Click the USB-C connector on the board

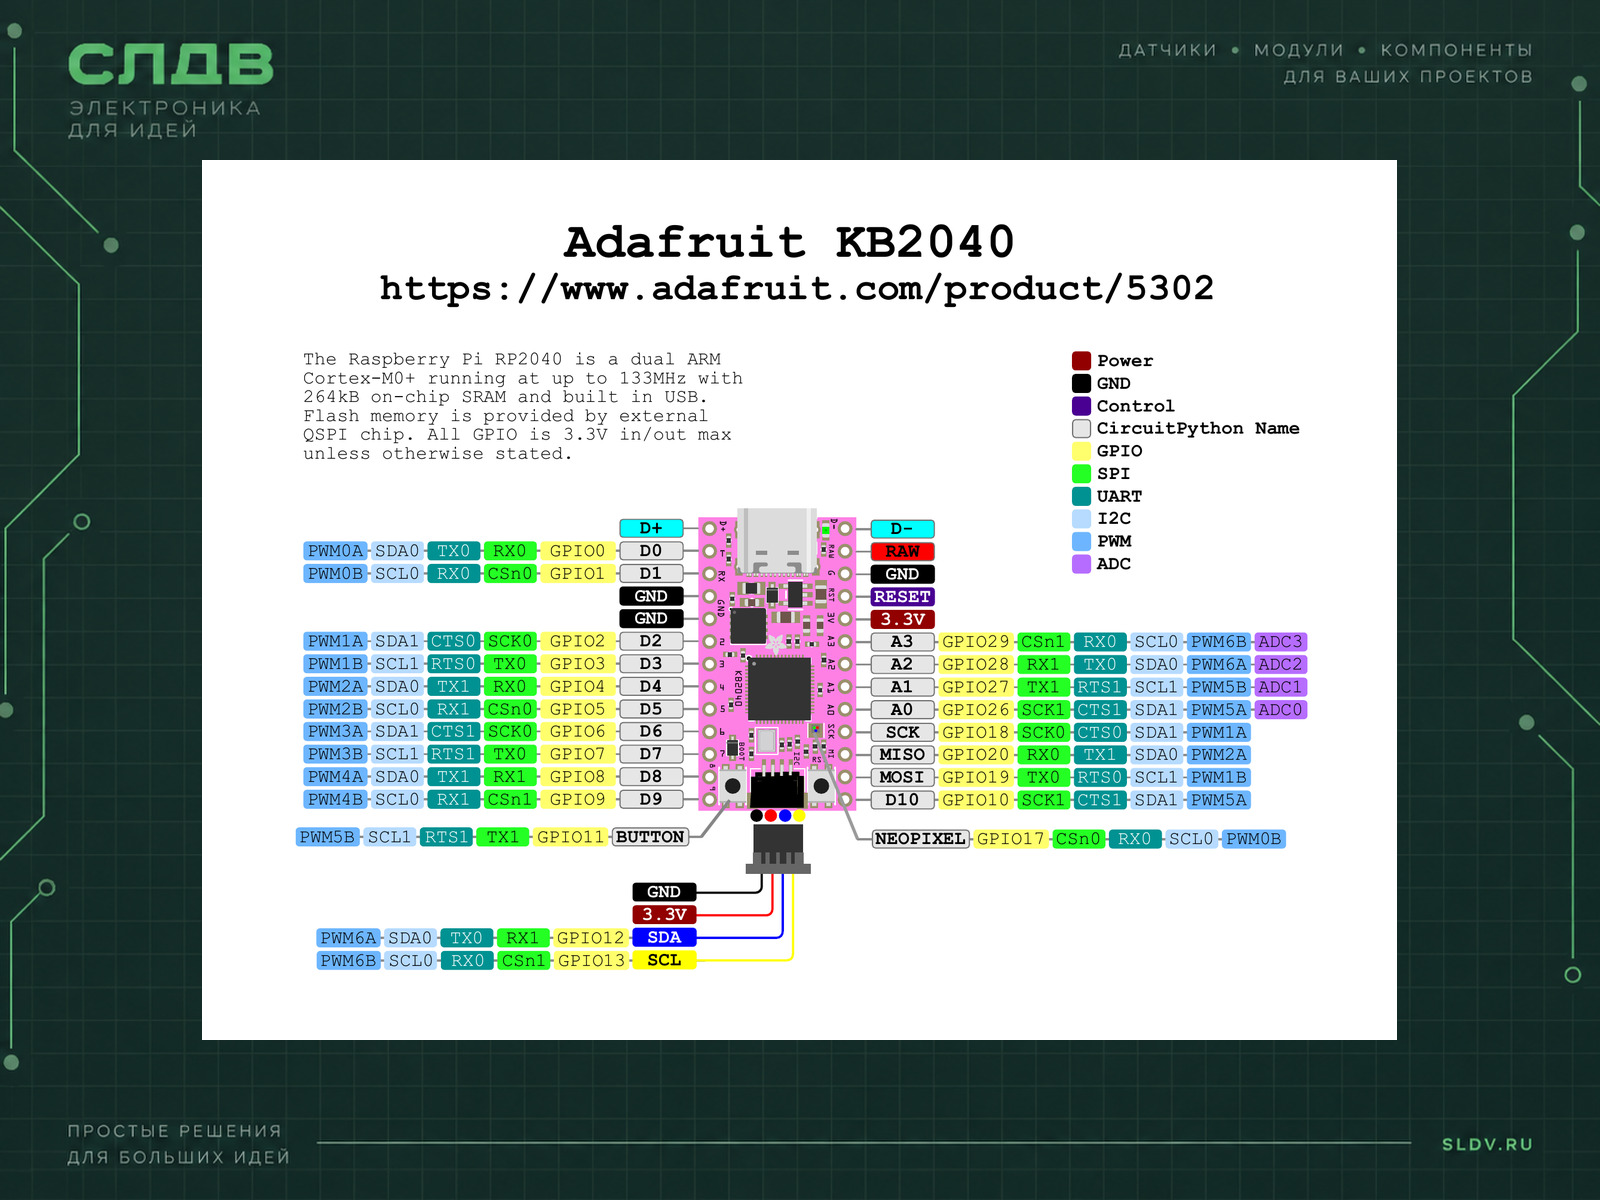[x=777, y=540]
